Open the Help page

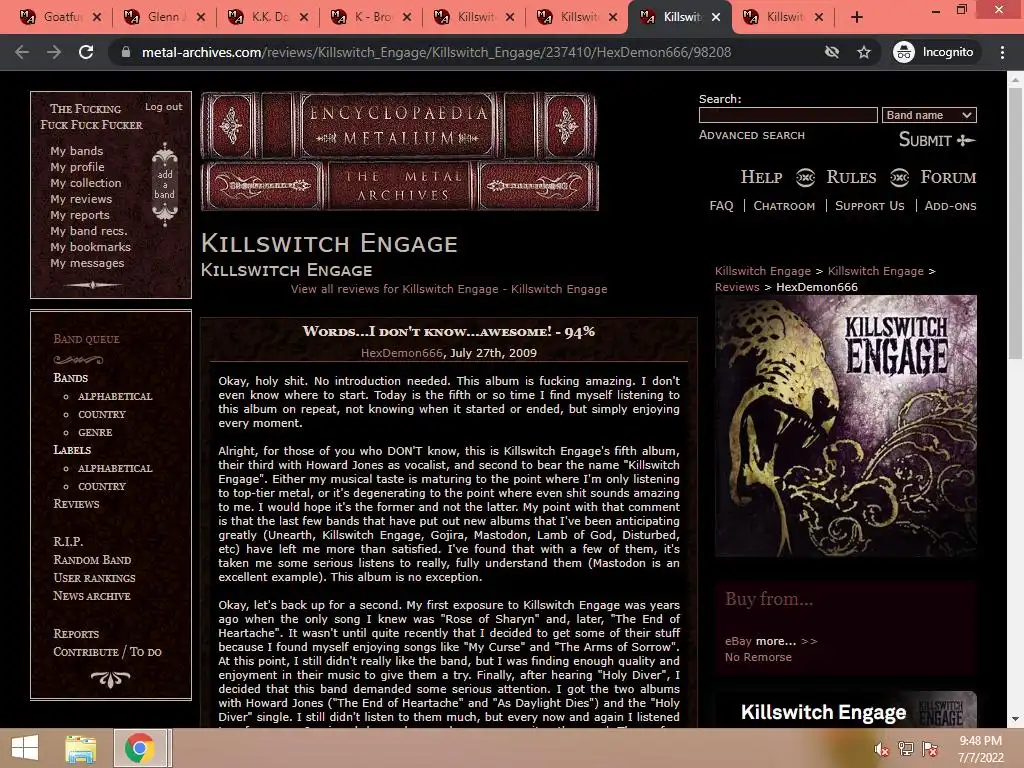761,177
